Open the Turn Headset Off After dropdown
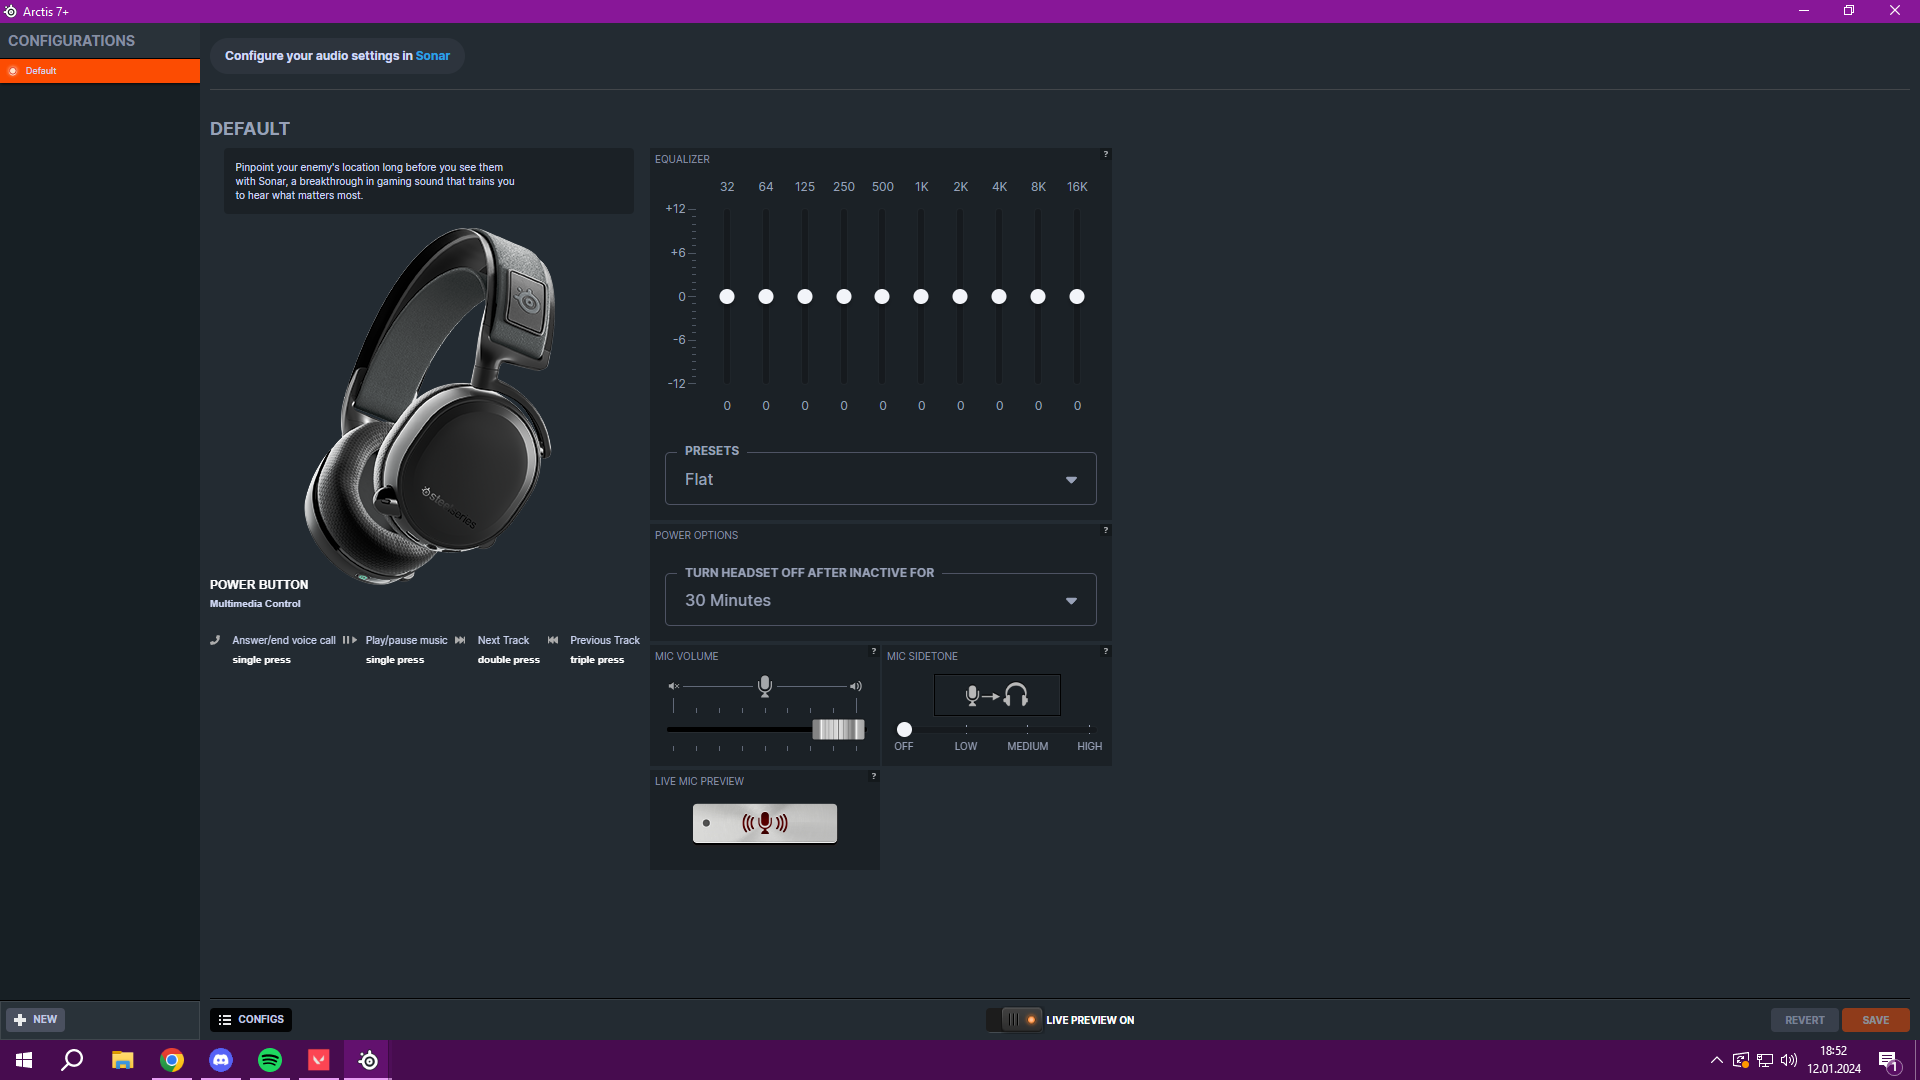This screenshot has width=1920, height=1080. coord(880,600)
